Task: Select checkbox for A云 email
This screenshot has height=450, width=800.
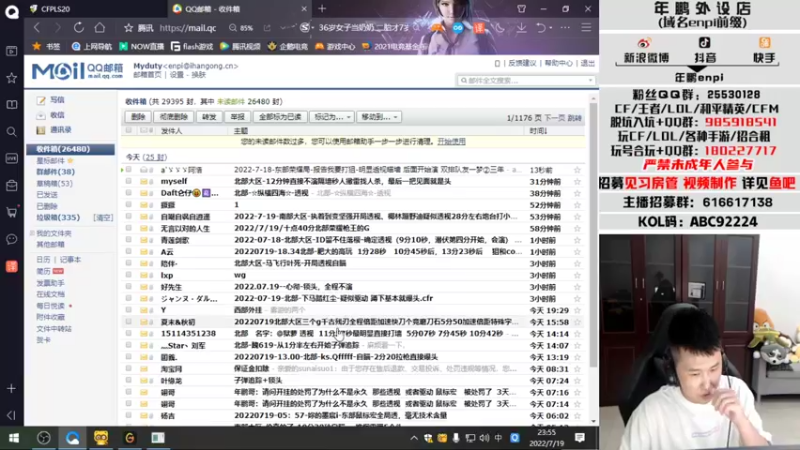Action: click(x=129, y=252)
